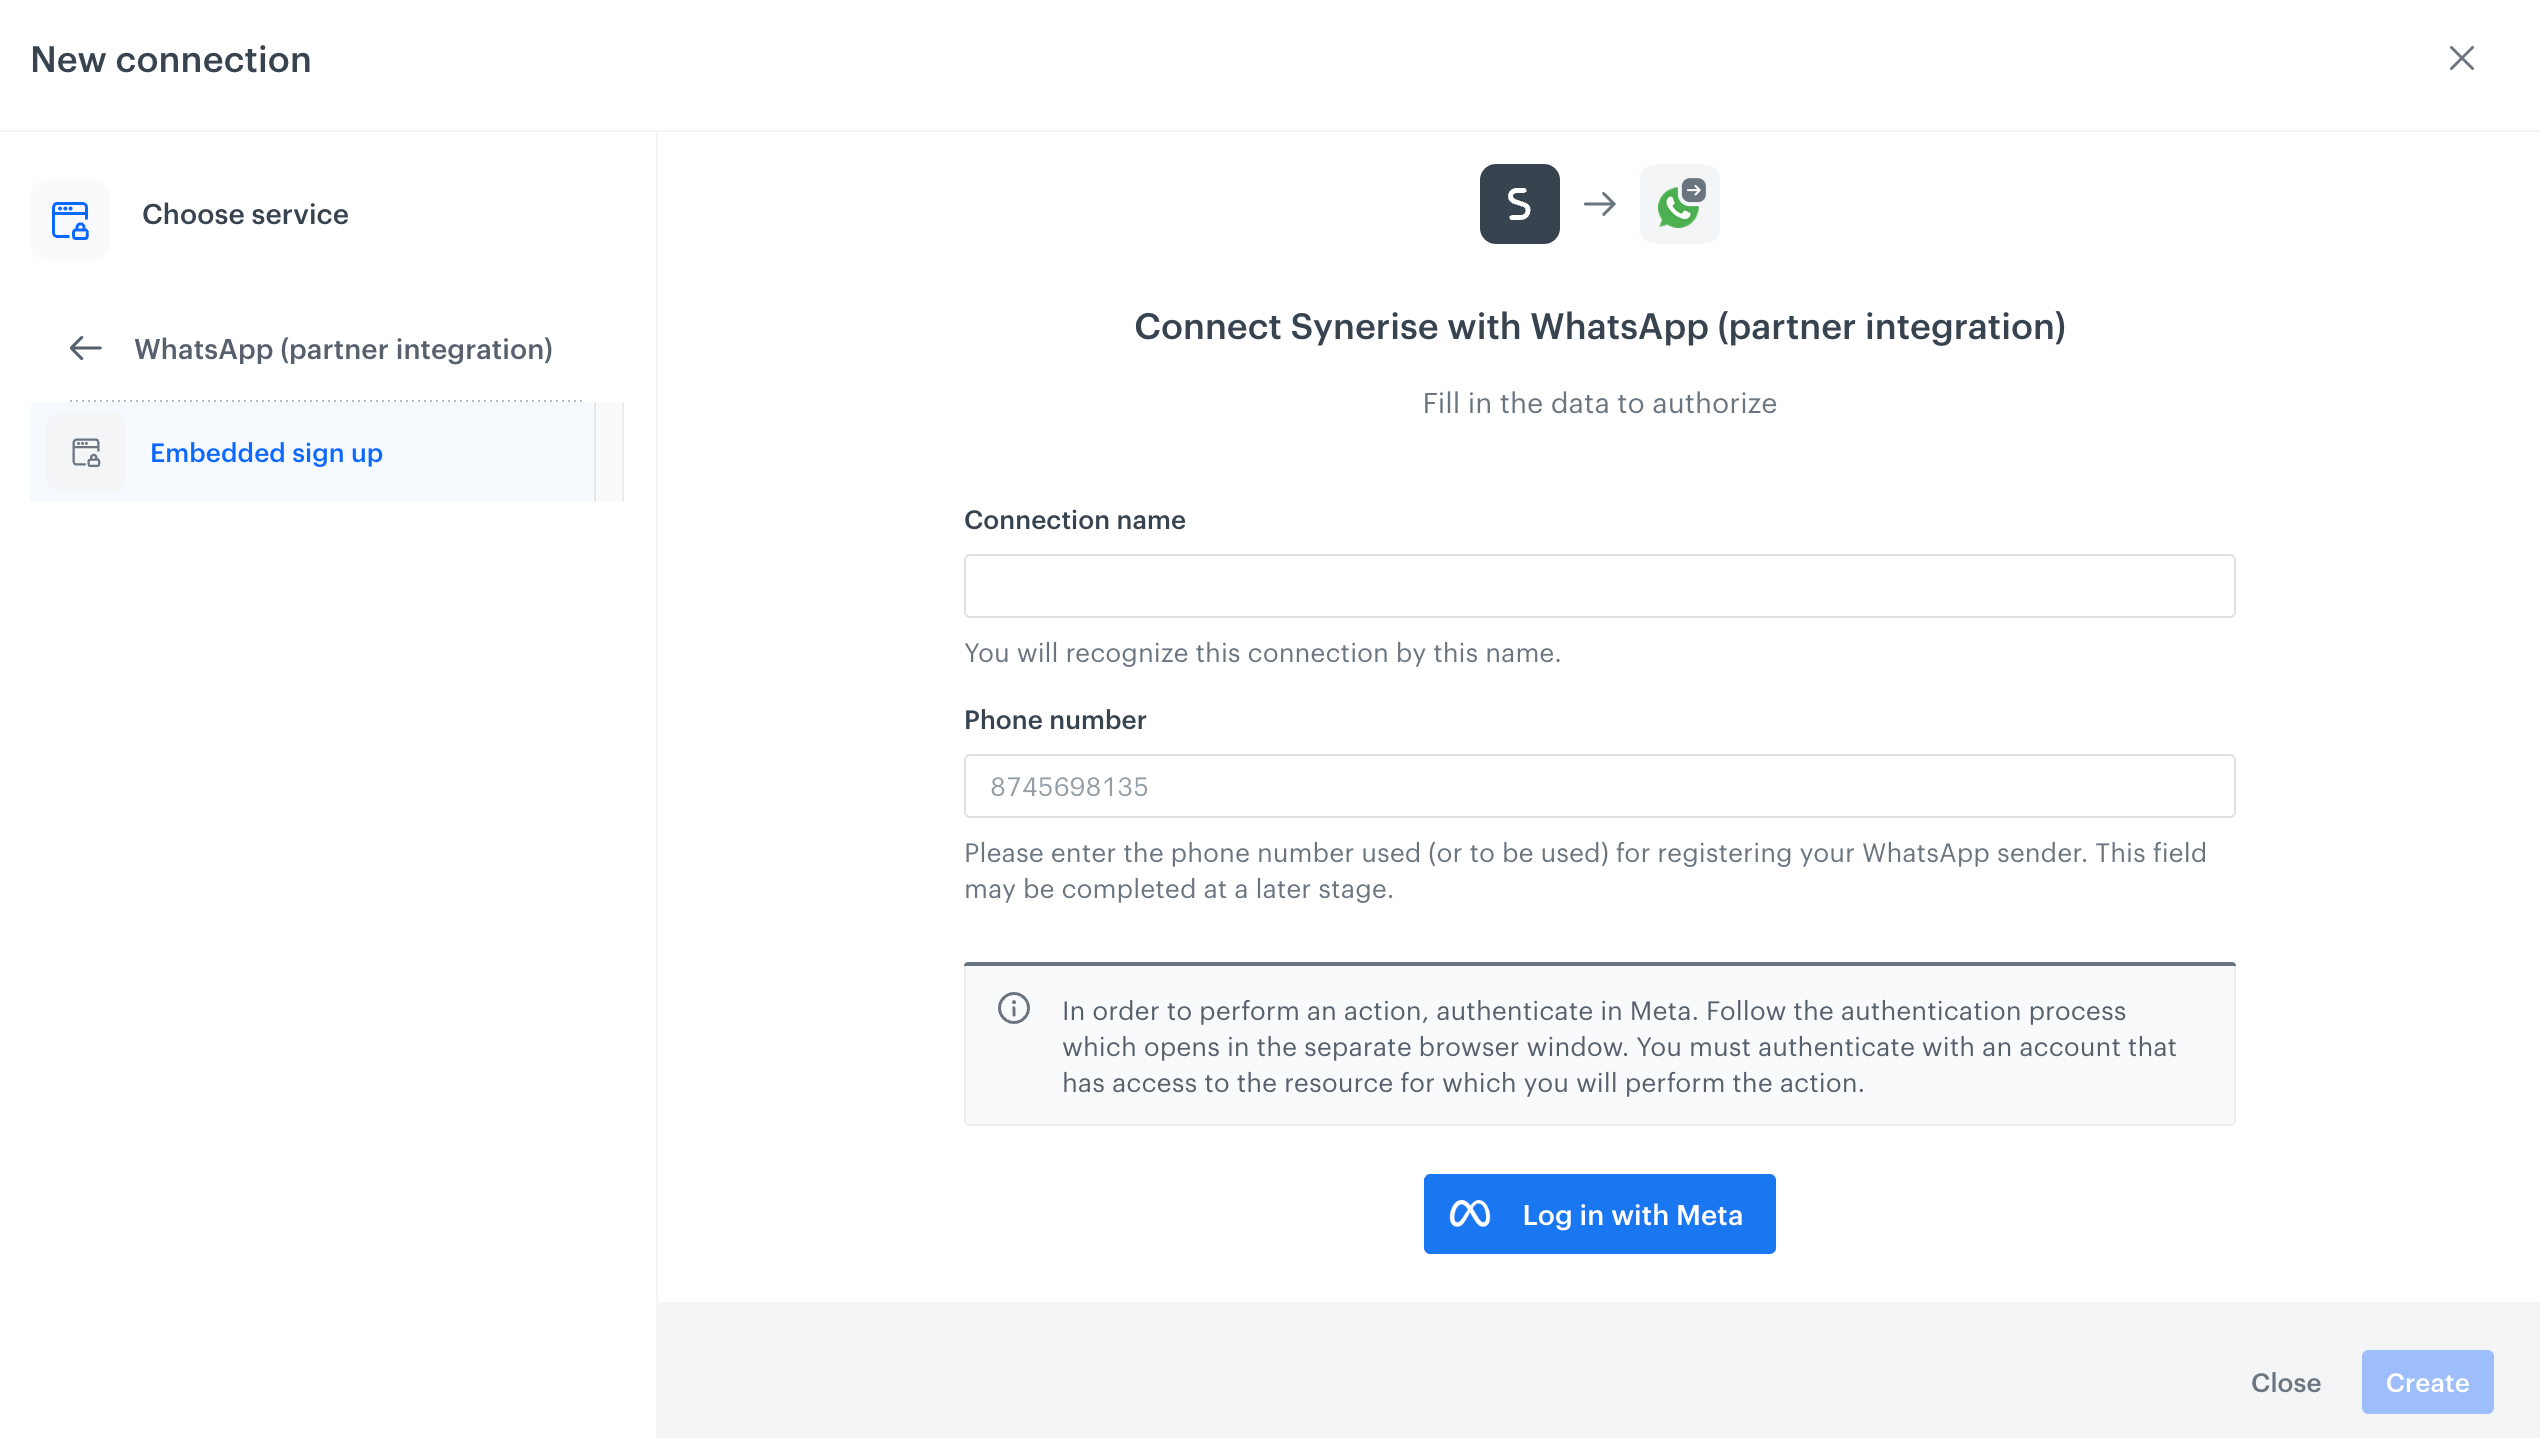The height and width of the screenshot is (1438, 2540).
Task: Open the WhatsApp (partner integration) section header
Action: coord(342,349)
